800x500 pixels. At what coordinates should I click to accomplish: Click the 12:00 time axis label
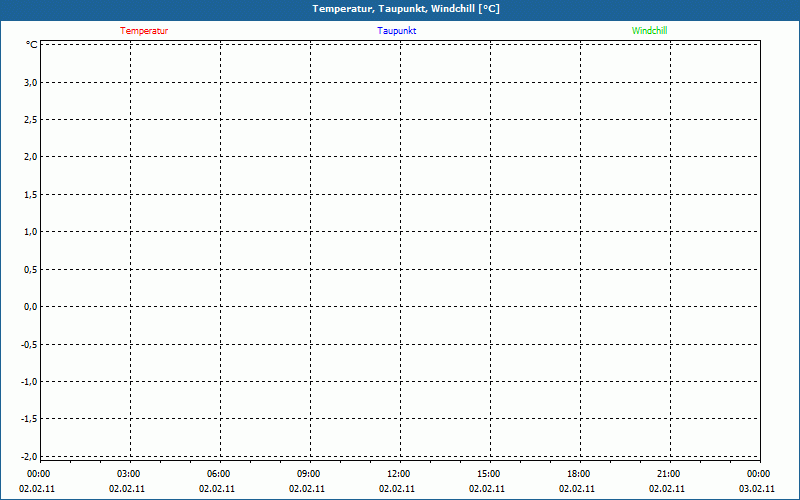click(398, 474)
